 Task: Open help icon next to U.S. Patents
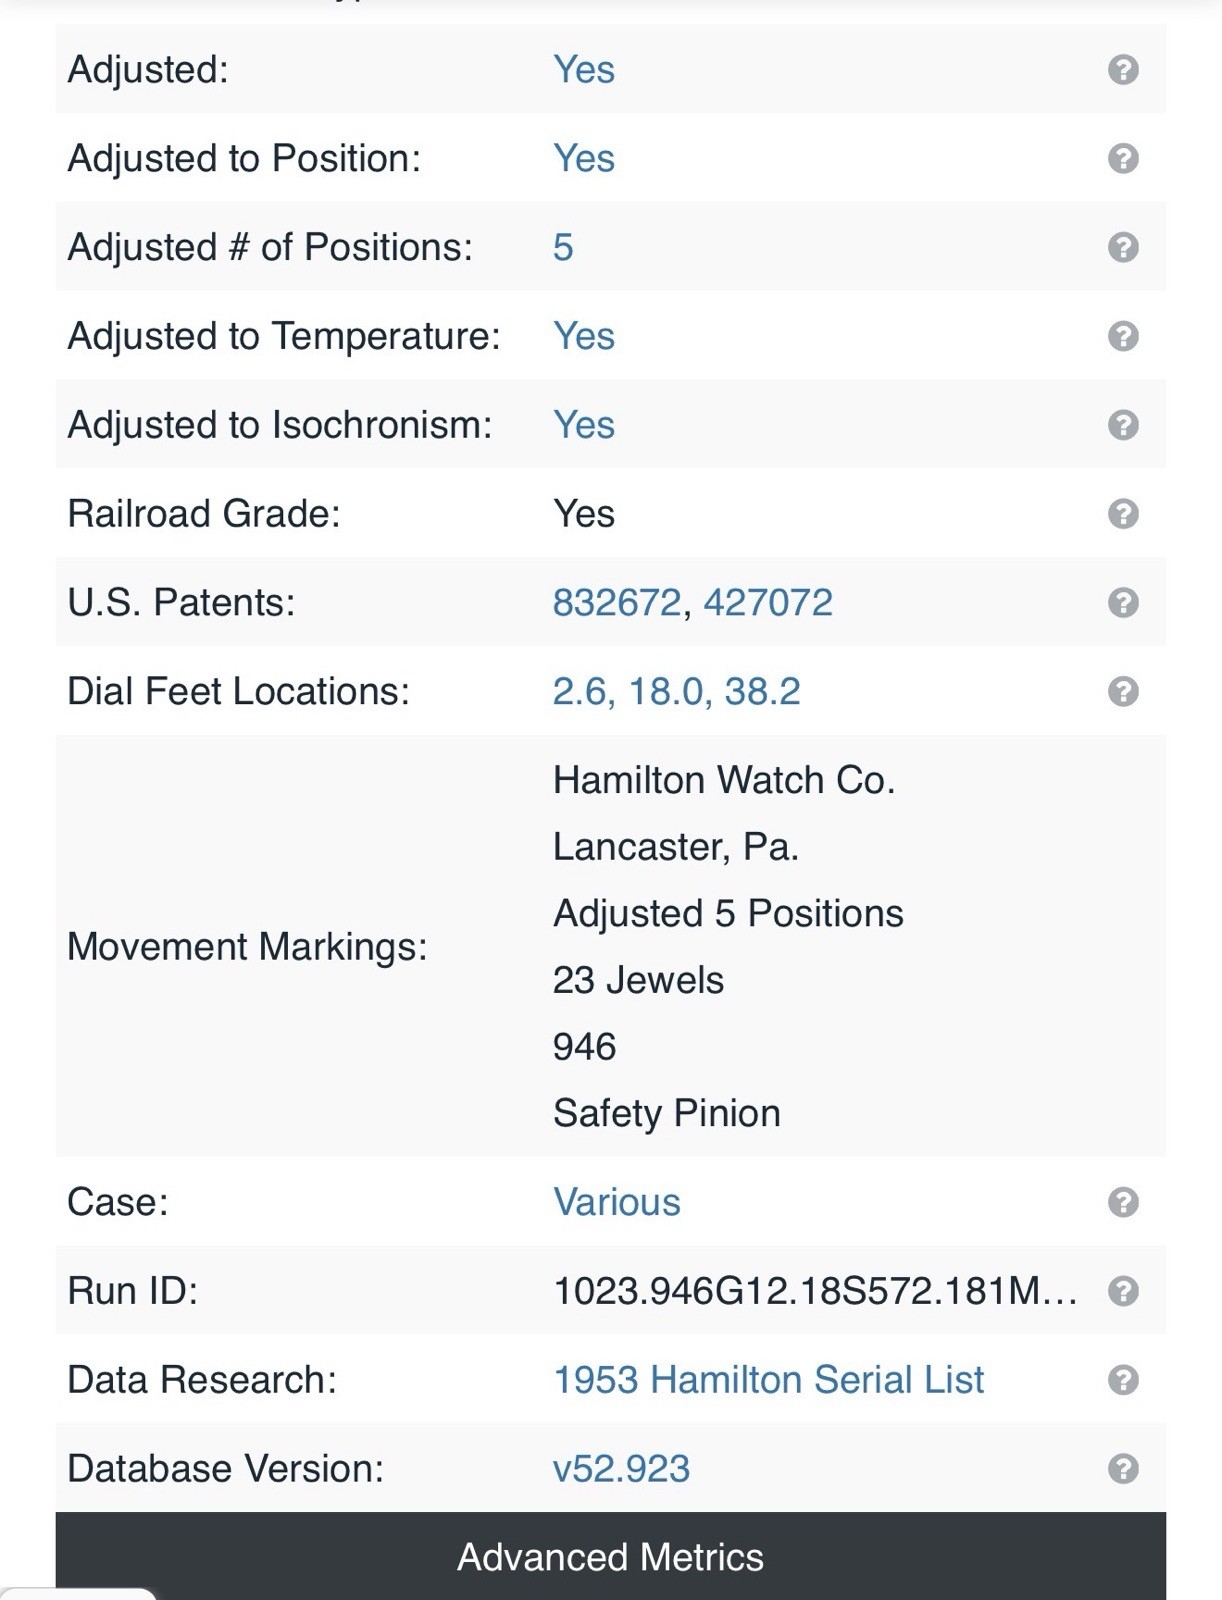pyautogui.click(x=1123, y=603)
